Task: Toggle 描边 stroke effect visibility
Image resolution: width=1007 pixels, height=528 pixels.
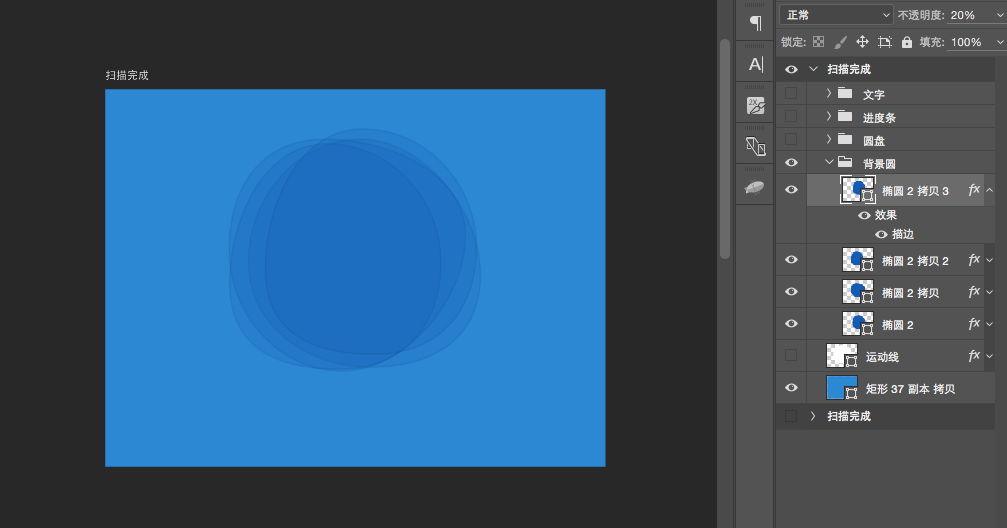Action: [x=882, y=234]
